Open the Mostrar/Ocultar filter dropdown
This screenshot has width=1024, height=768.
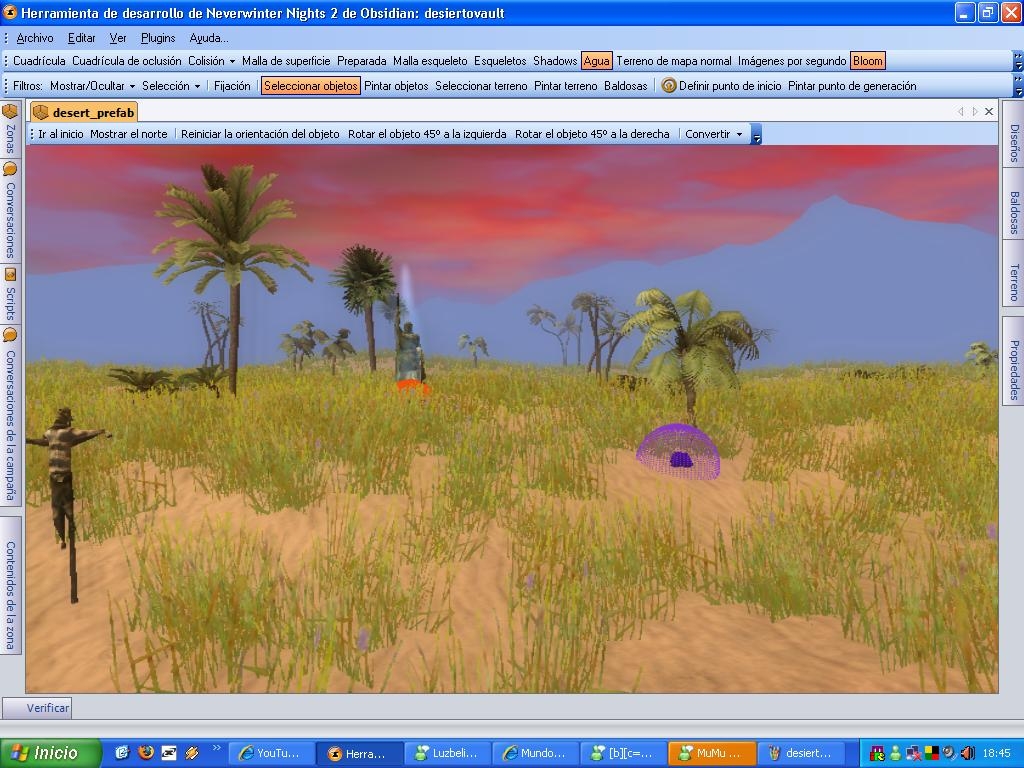[x=92, y=86]
